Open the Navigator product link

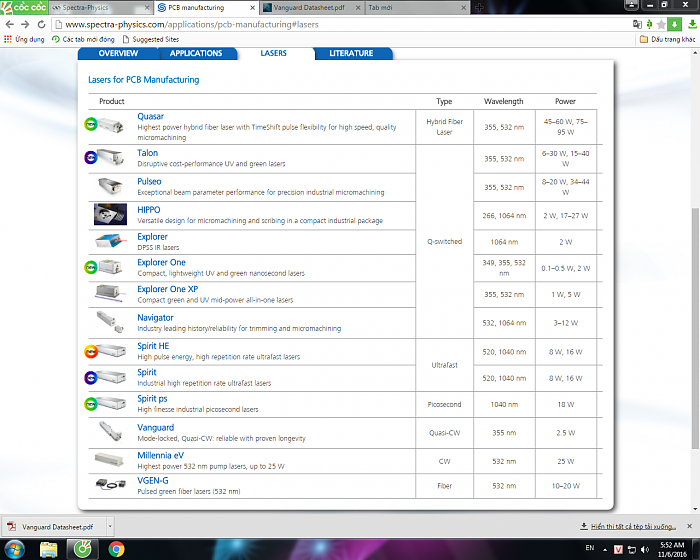pyautogui.click(x=155, y=318)
